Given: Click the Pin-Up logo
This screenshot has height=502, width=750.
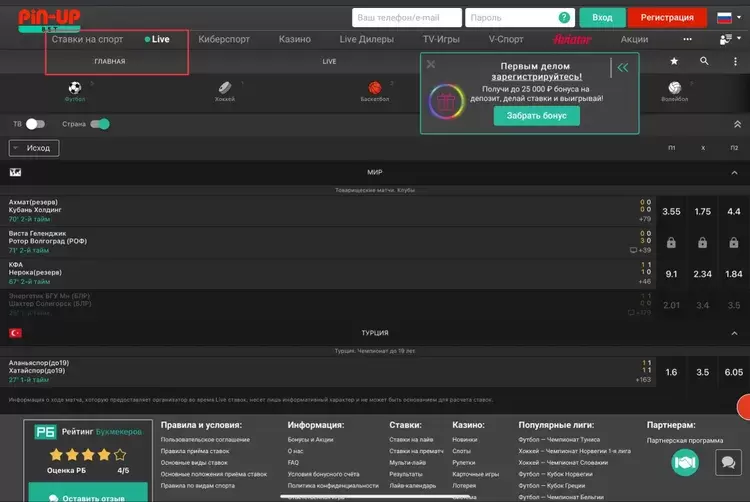Looking at the screenshot, I should coord(49,21).
